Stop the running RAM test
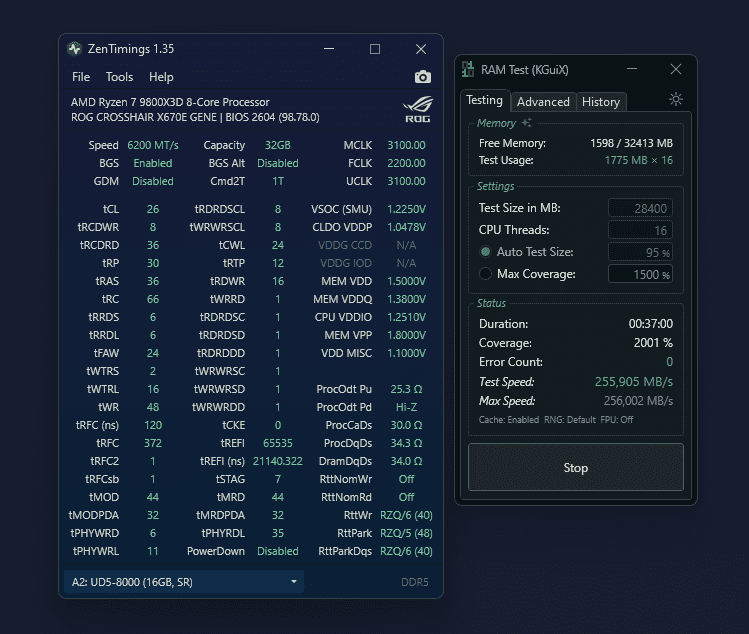Viewport: 749px width, 634px height. [576, 467]
